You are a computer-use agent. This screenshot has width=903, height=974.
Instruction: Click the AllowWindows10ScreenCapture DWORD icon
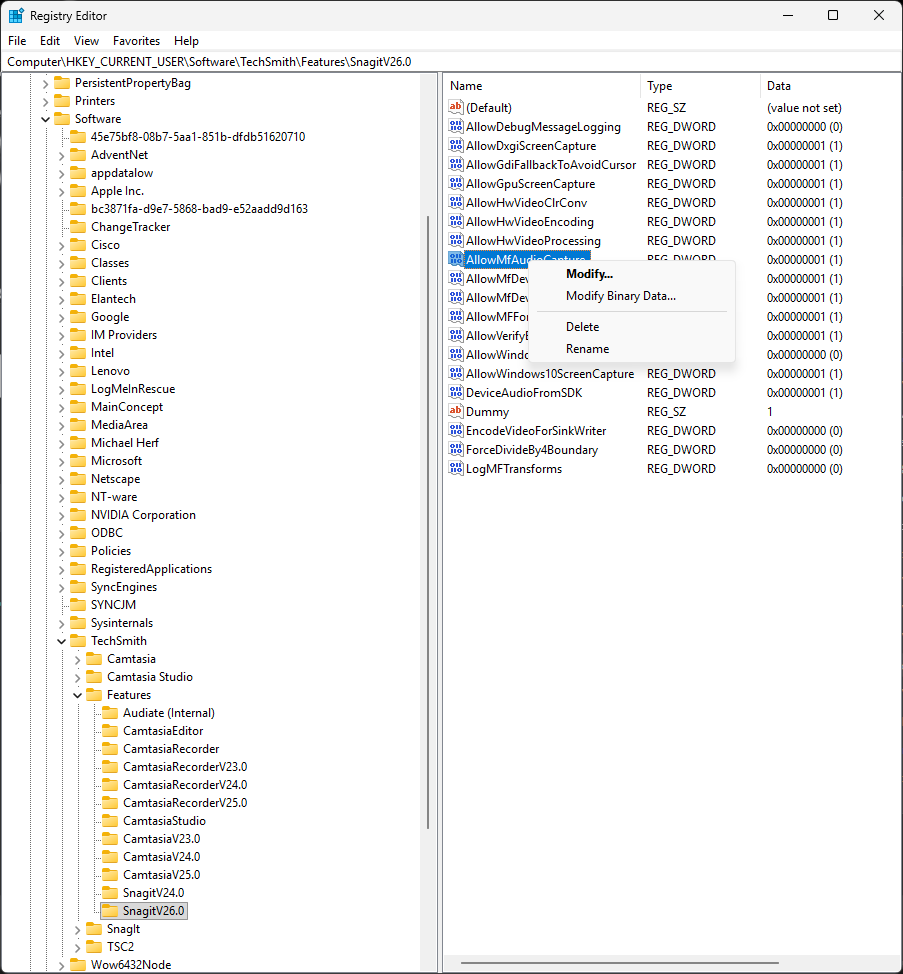456,373
